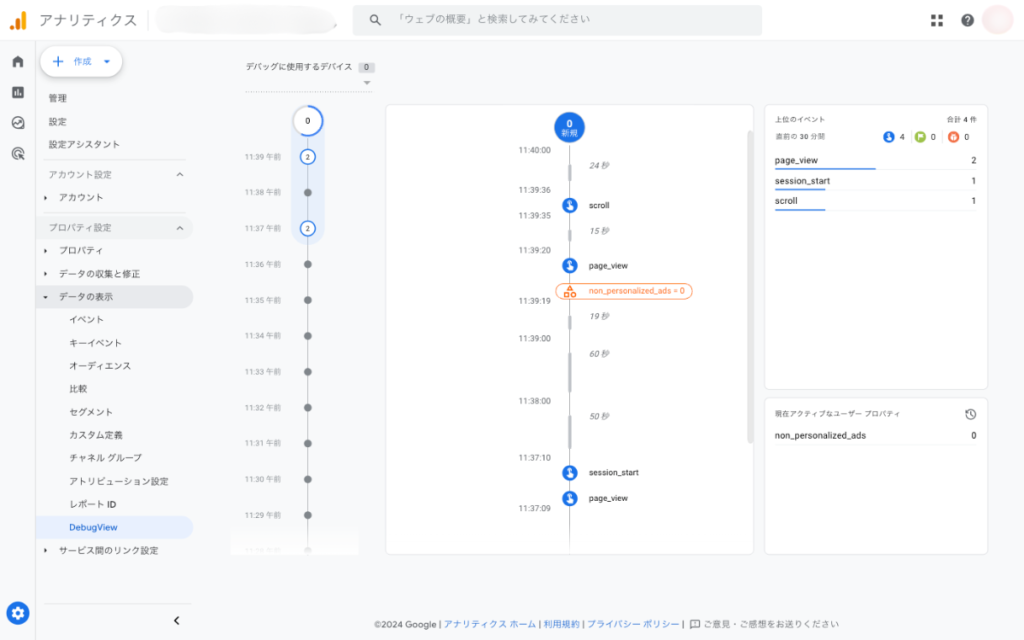The image size is (1024, 640).
Task: Select the 11:37 午前 minute marker
Action: coord(307,228)
